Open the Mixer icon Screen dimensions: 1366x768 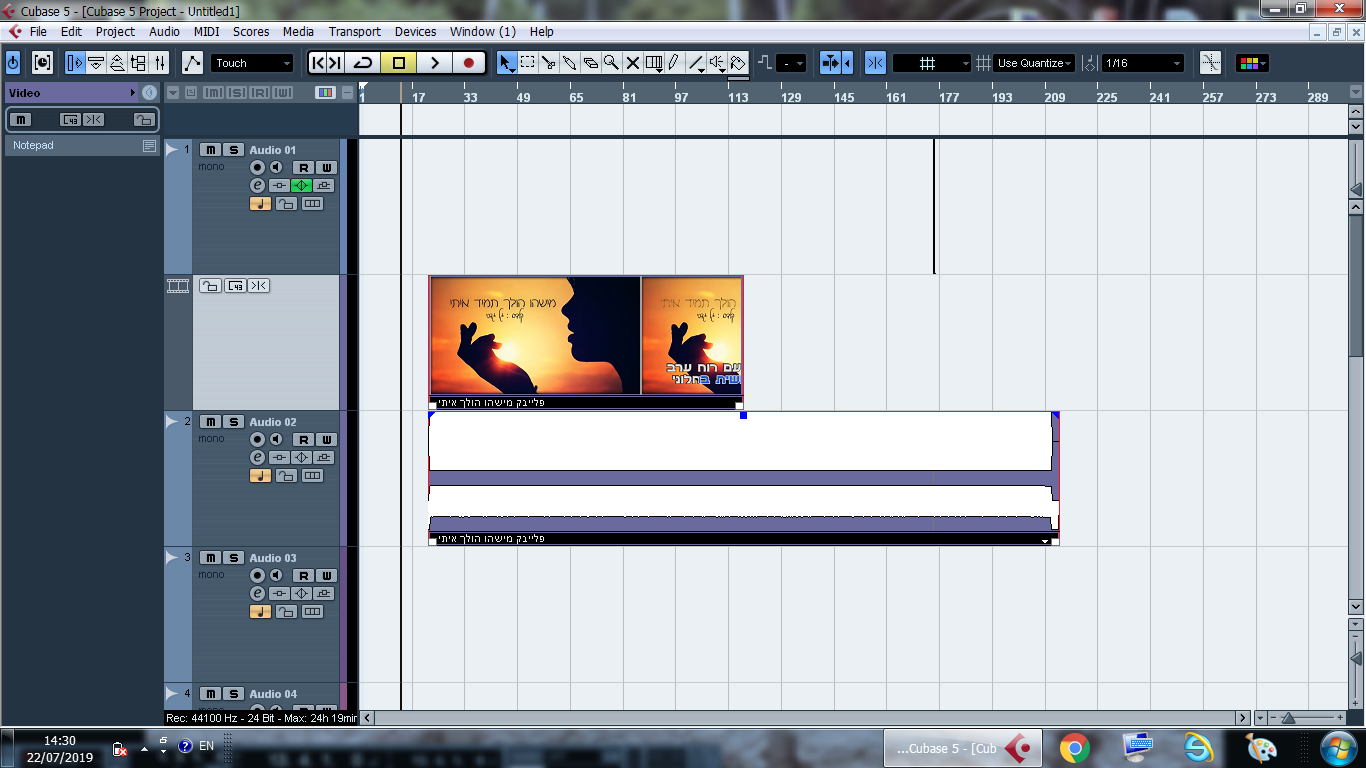click(160, 63)
